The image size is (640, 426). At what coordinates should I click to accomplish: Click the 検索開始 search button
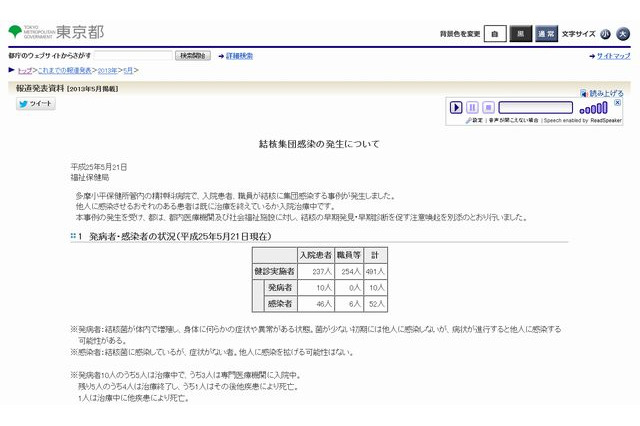click(193, 55)
